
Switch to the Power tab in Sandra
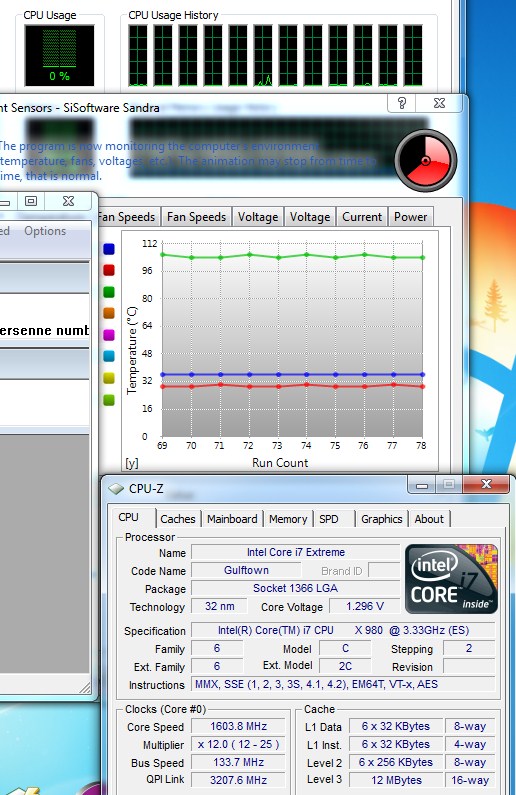411,217
